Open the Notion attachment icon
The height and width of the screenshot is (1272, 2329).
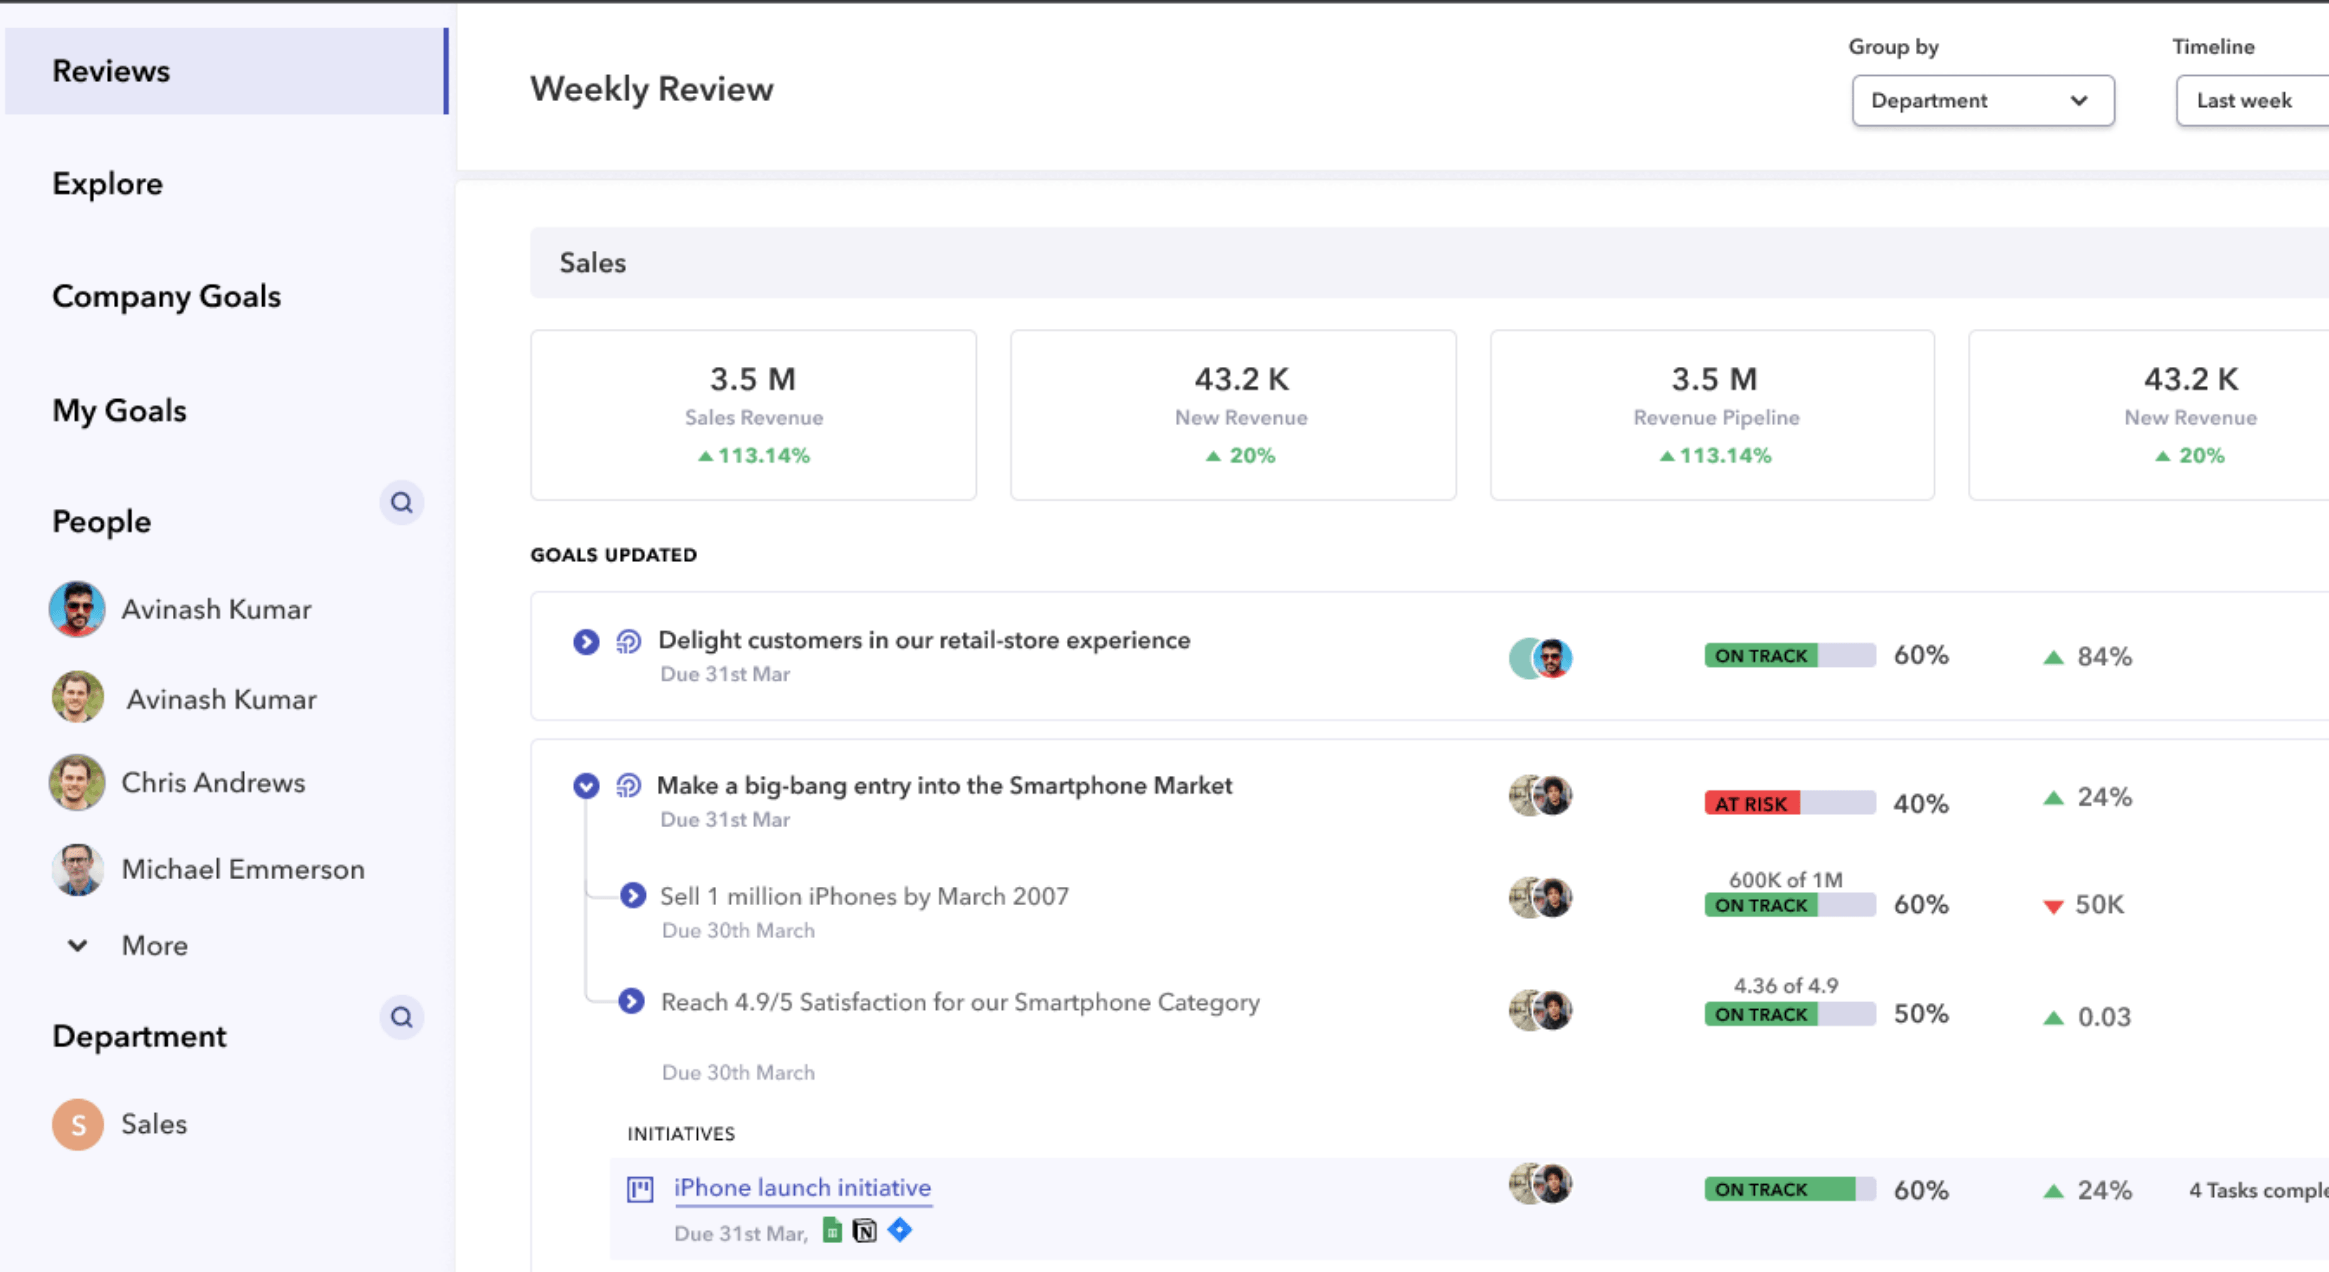pyautogui.click(x=865, y=1231)
